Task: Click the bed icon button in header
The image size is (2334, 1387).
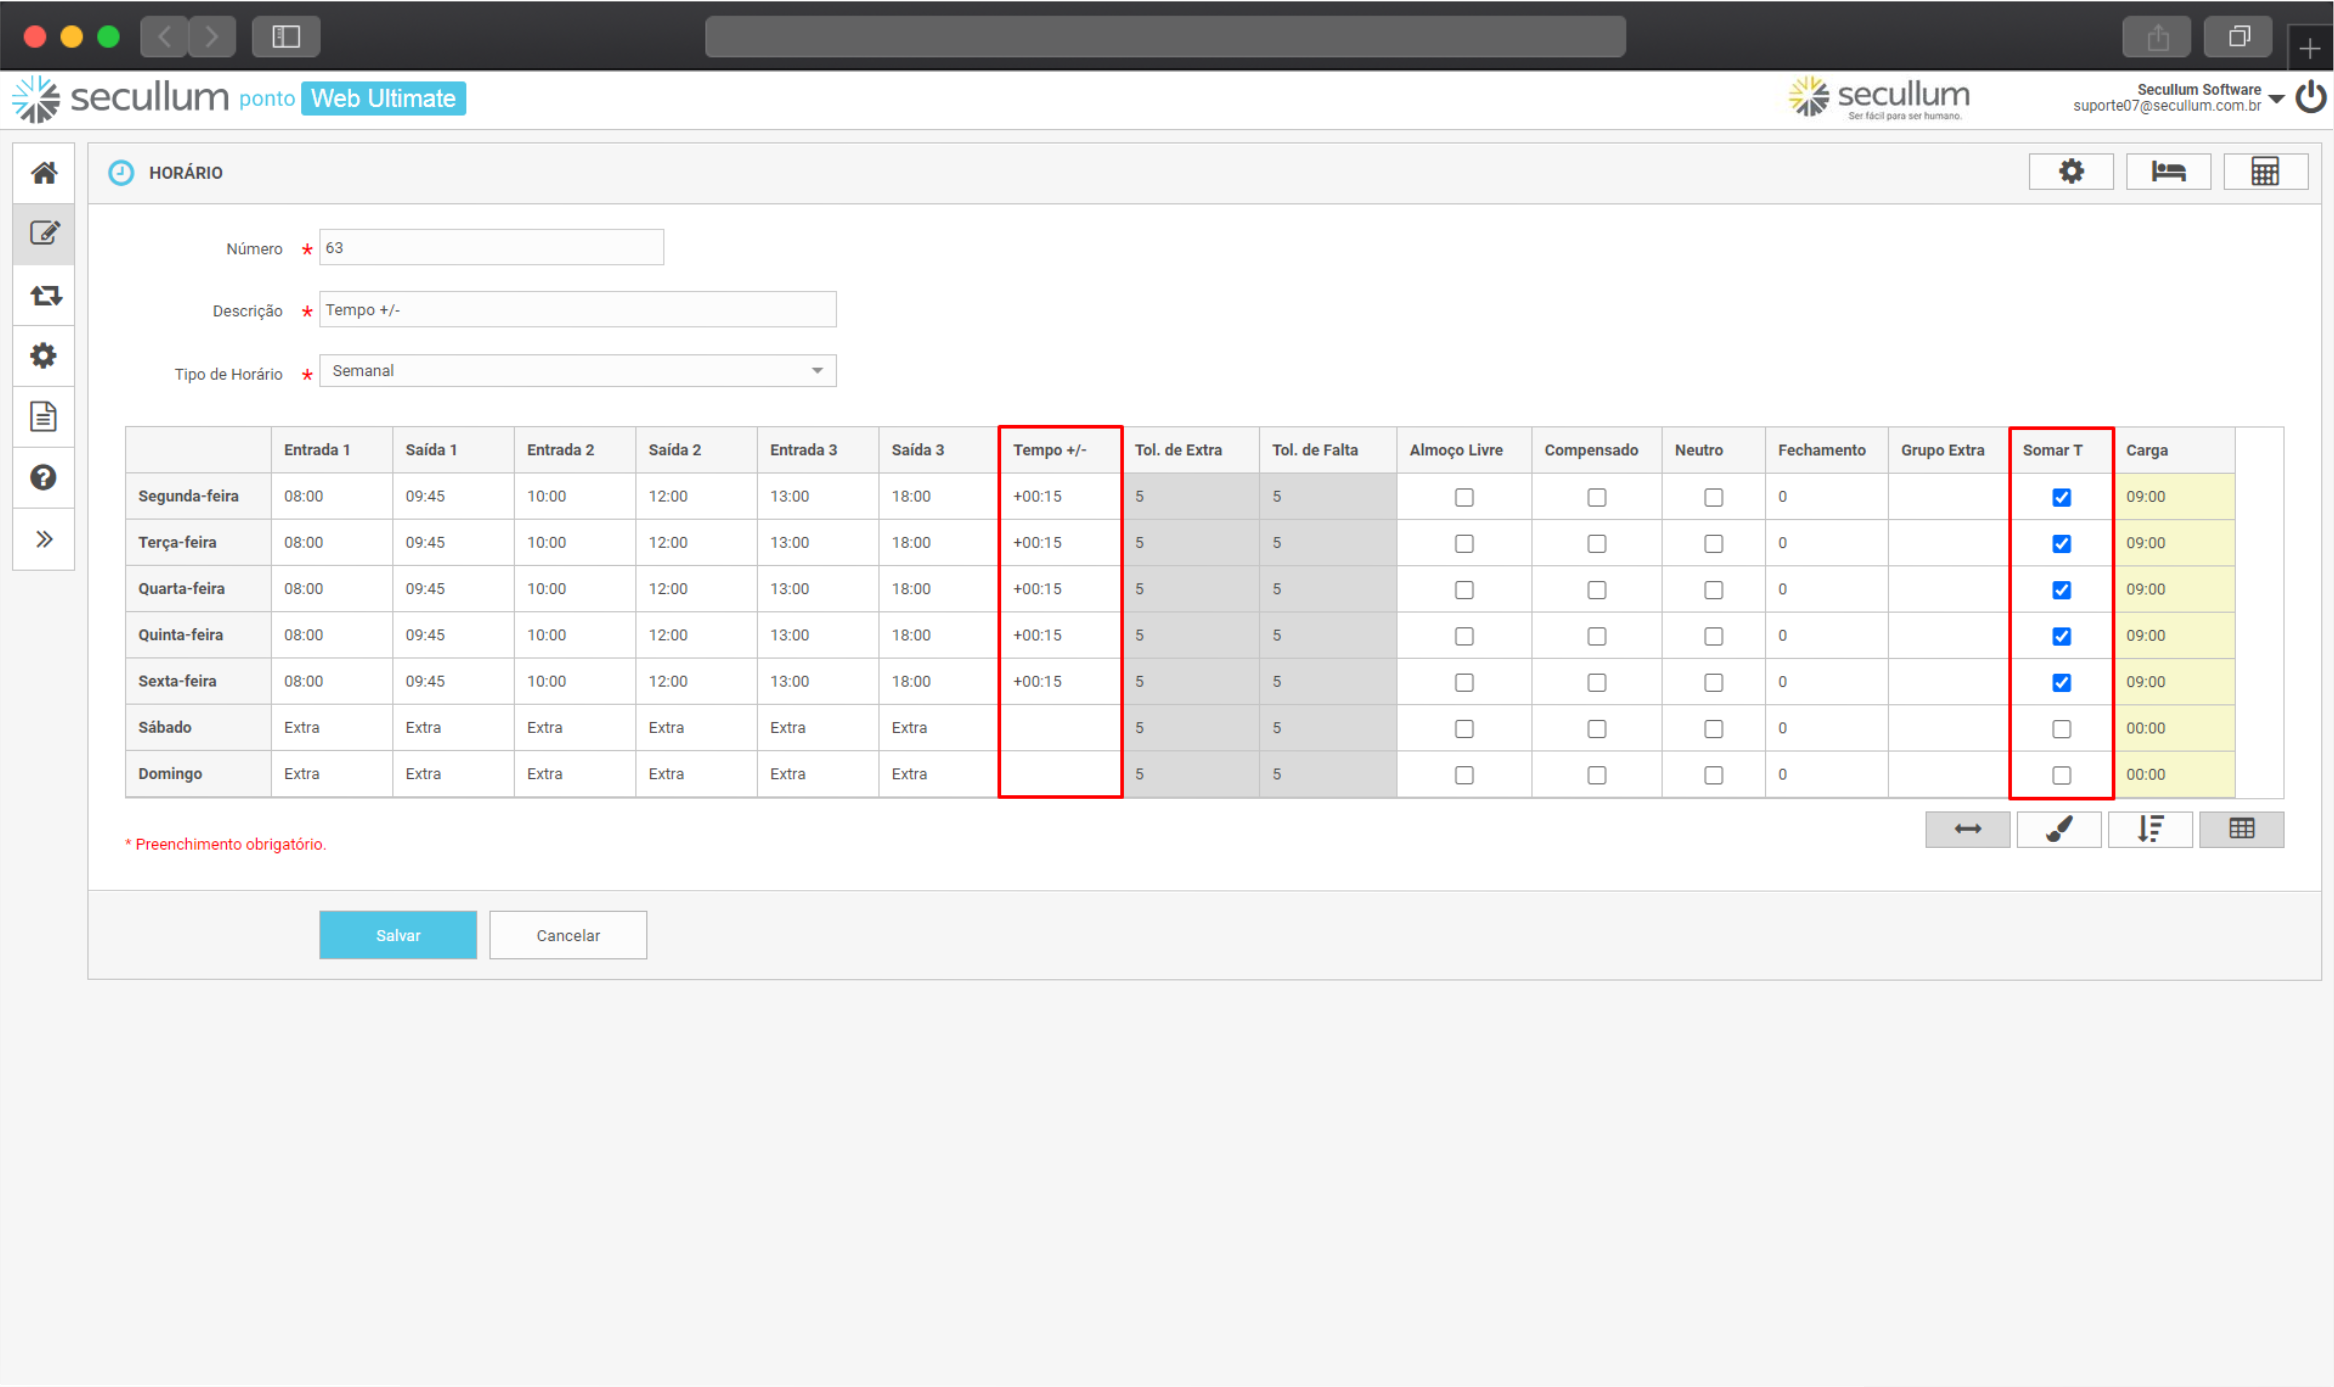Action: tap(2167, 172)
